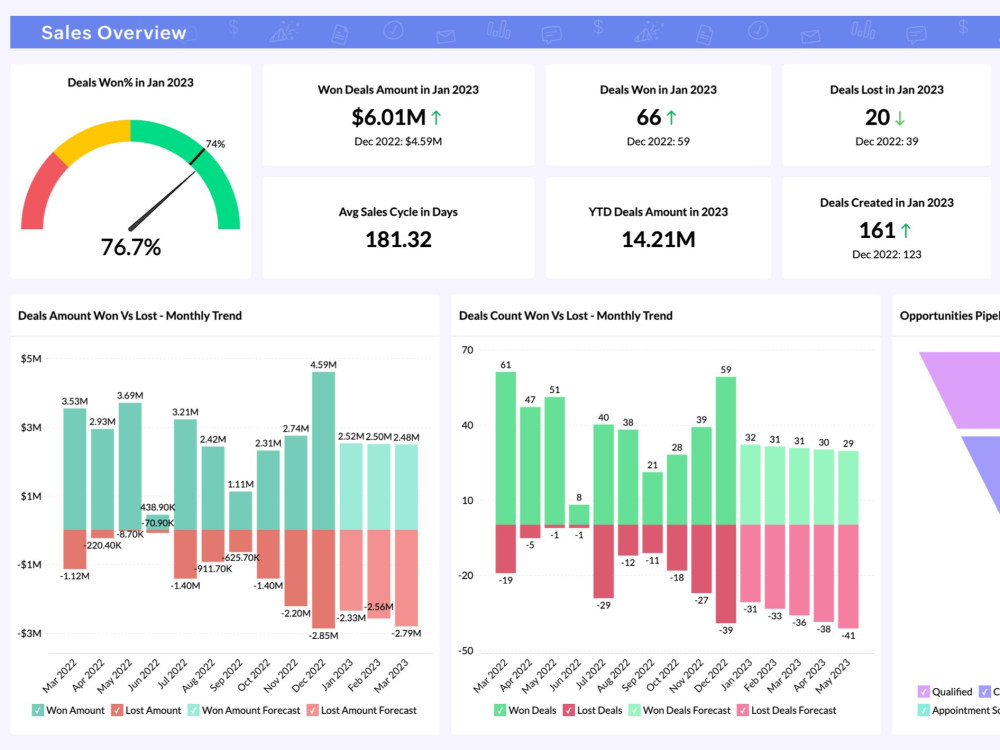
Task: Toggle the Won Deals Forecast legend checkbox
Action: click(635, 710)
